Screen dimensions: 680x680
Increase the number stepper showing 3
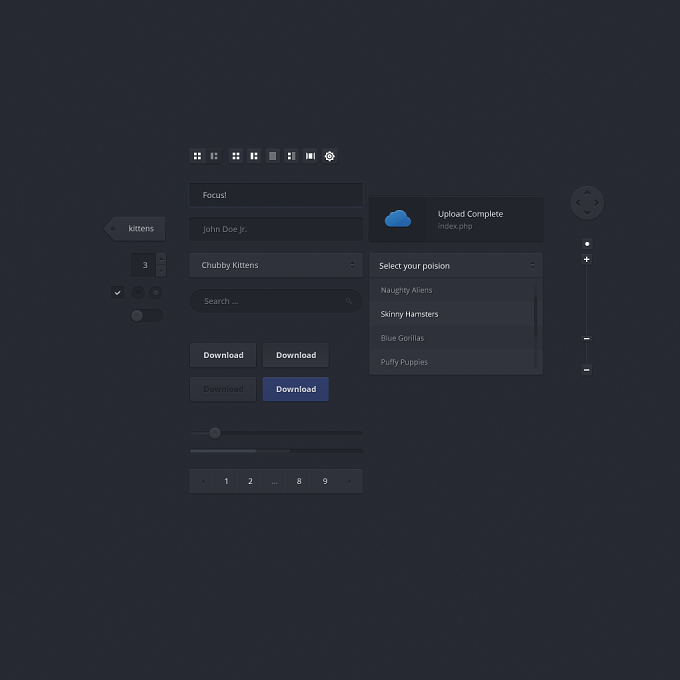pos(161,259)
